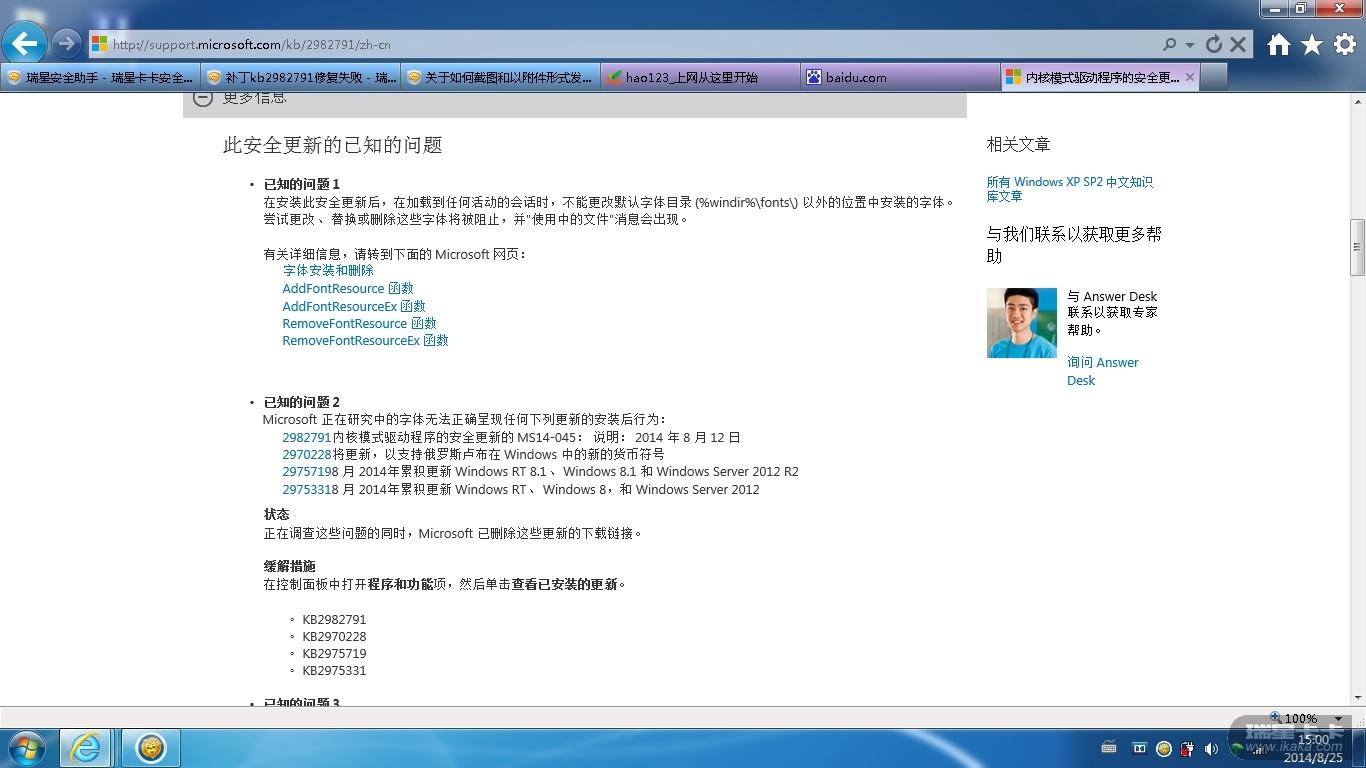Open the 字体安装和删除 link
This screenshot has width=1366, height=768.
[x=328, y=271]
